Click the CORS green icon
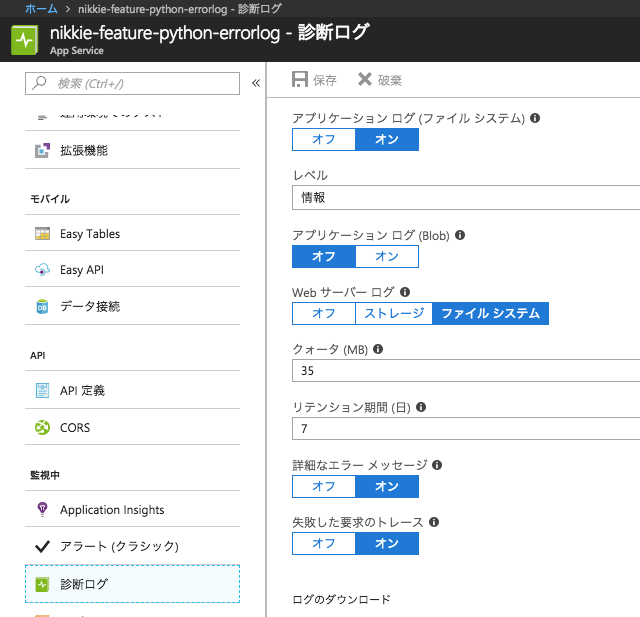 pos(42,428)
